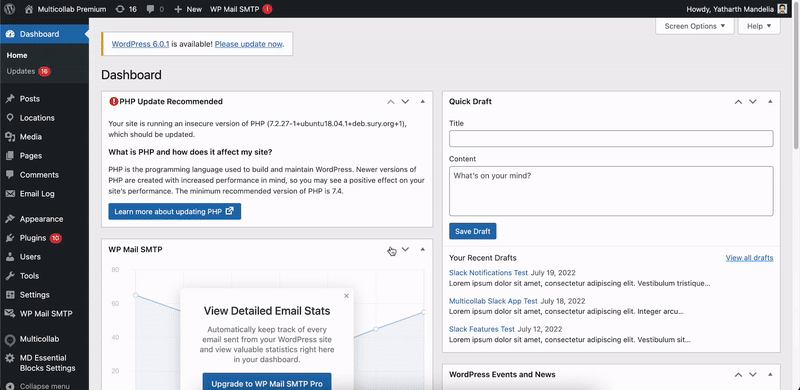The image size is (800, 390).
Task: Click the Plugins 10 updates badge
Action: coord(56,238)
